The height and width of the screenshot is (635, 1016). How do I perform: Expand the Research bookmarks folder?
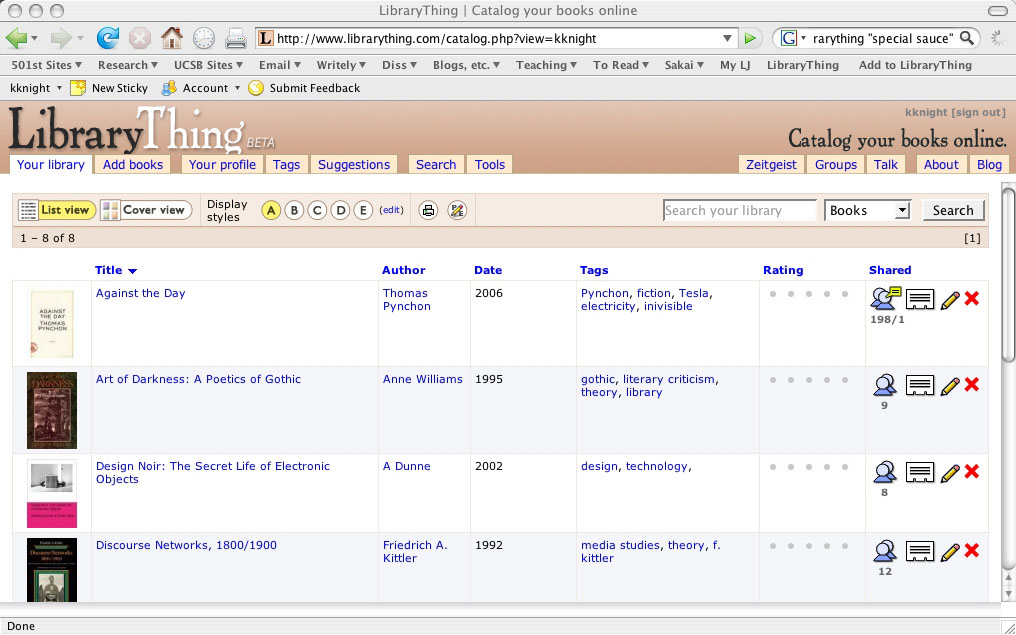[x=128, y=65]
